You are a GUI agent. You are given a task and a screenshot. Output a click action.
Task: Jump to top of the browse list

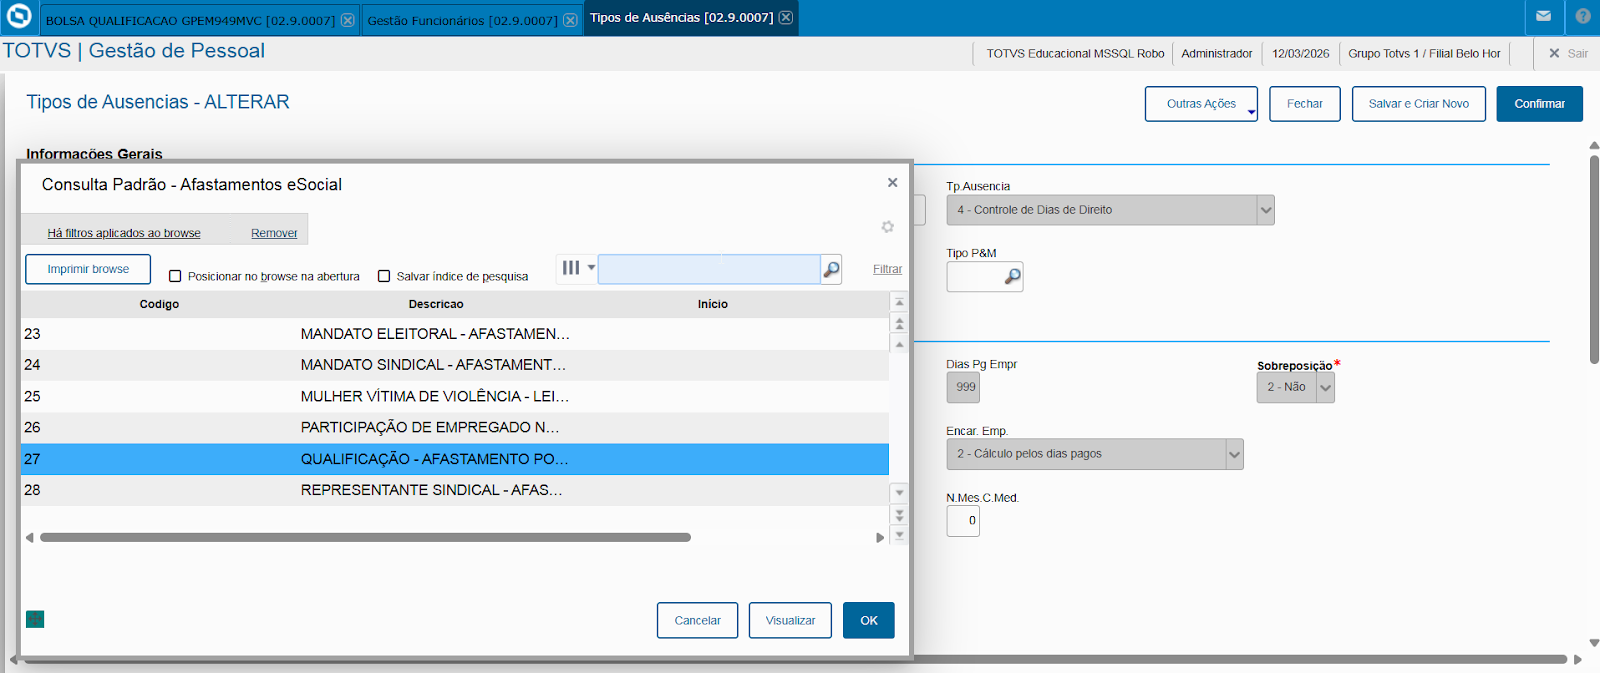(899, 302)
